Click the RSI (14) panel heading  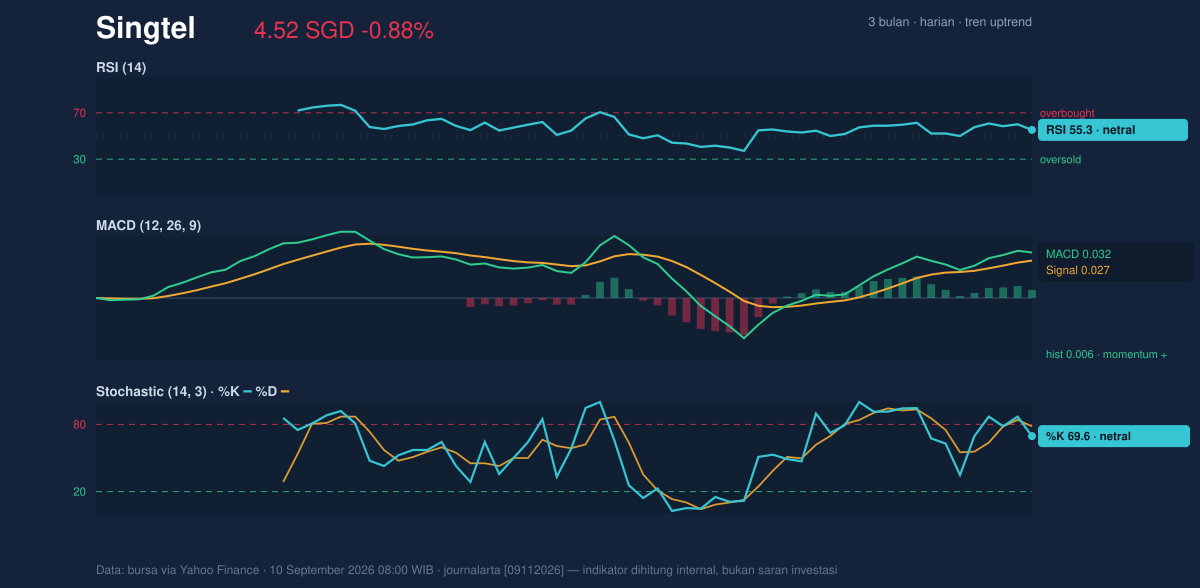click(x=121, y=67)
